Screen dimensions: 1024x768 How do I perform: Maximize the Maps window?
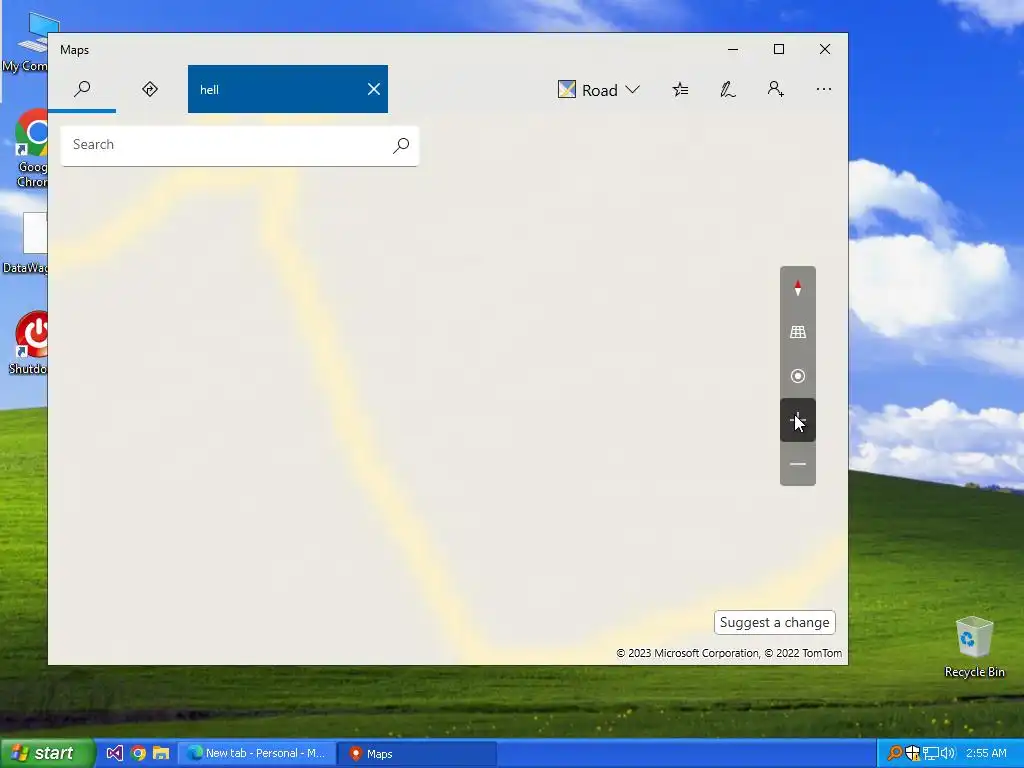(x=778, y=49)
